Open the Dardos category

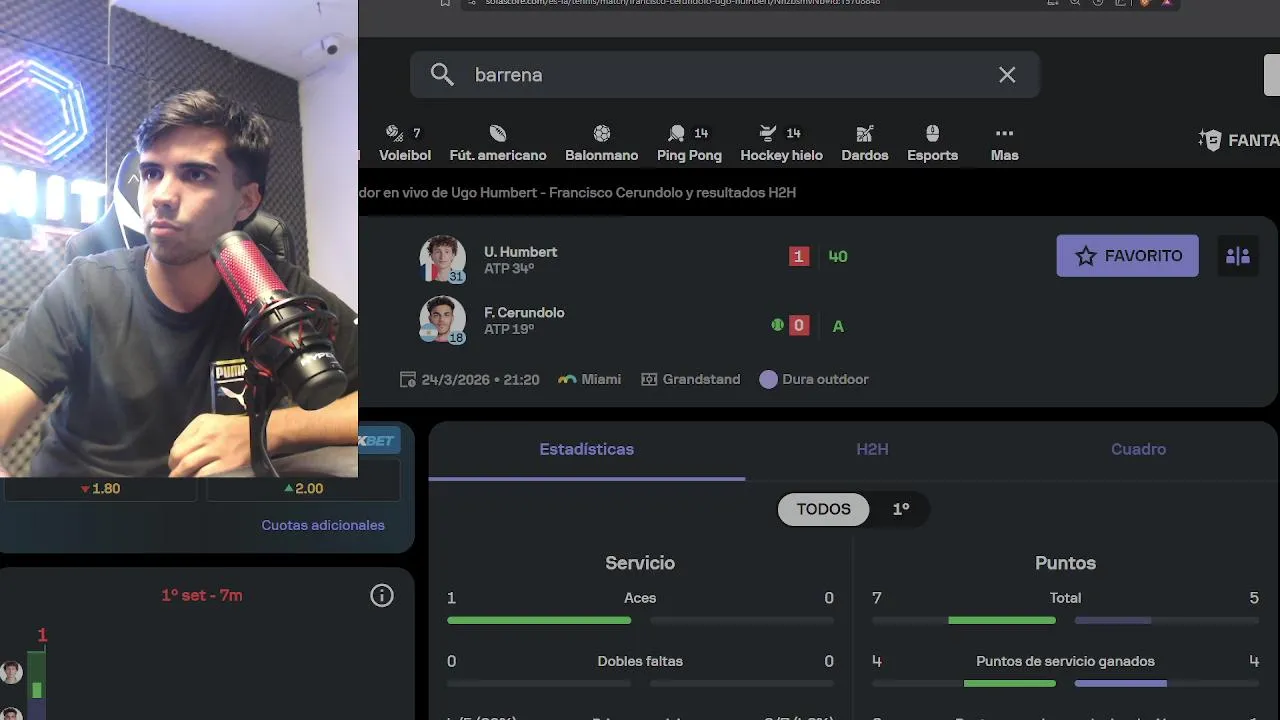pos(865,143)
